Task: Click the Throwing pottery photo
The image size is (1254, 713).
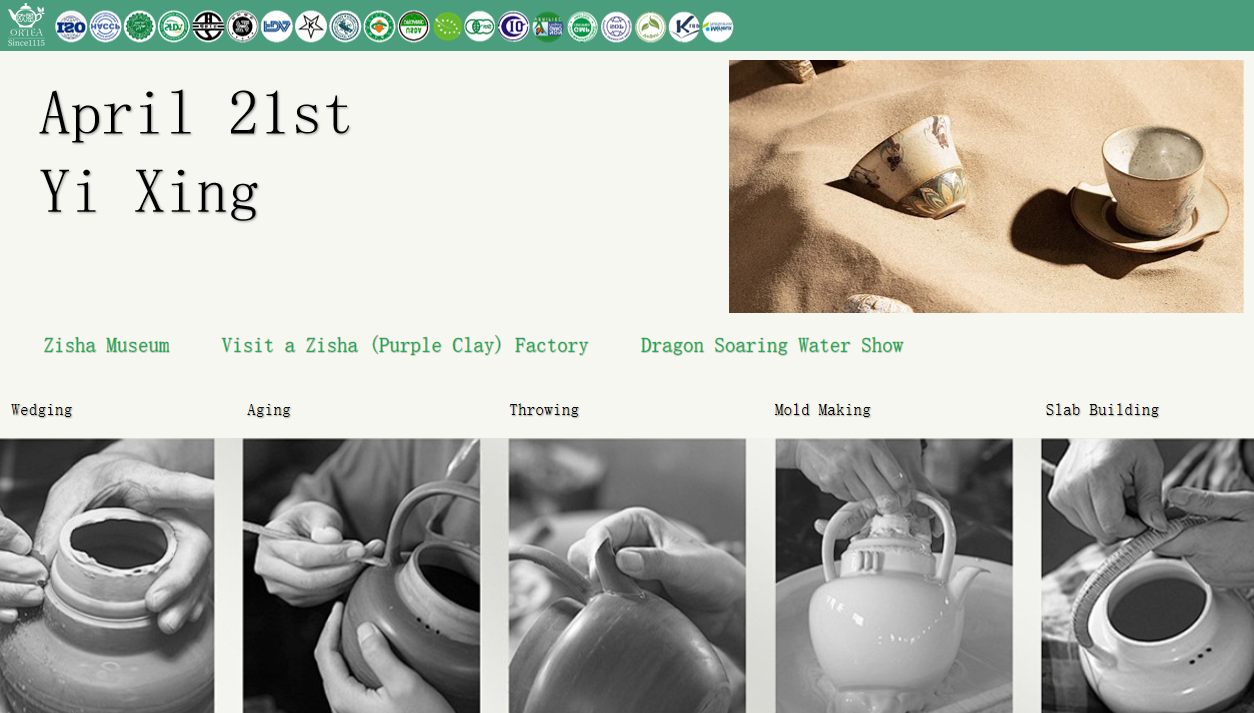Action: [627, 575]
